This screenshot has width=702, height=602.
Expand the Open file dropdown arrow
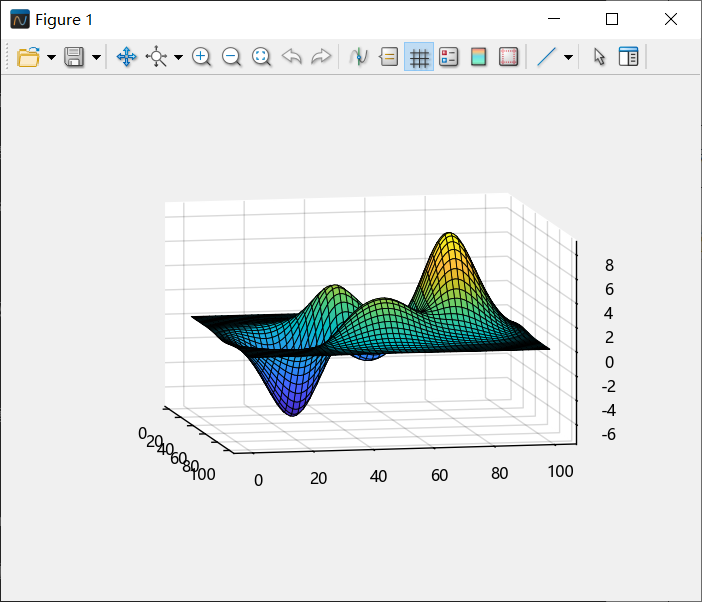[51, 57]
